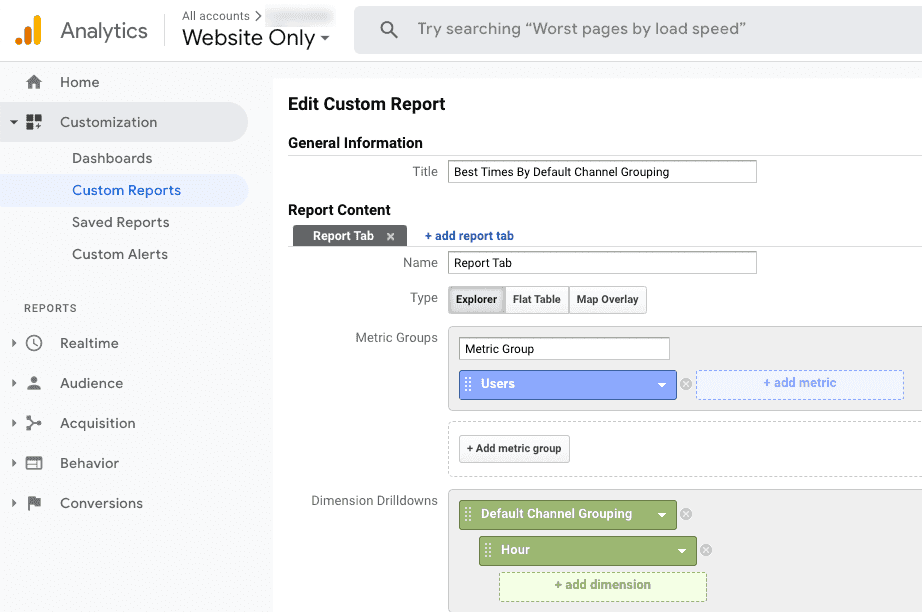922x612 pixels.
Task: Click the Add metric group button
Action: 514,448
